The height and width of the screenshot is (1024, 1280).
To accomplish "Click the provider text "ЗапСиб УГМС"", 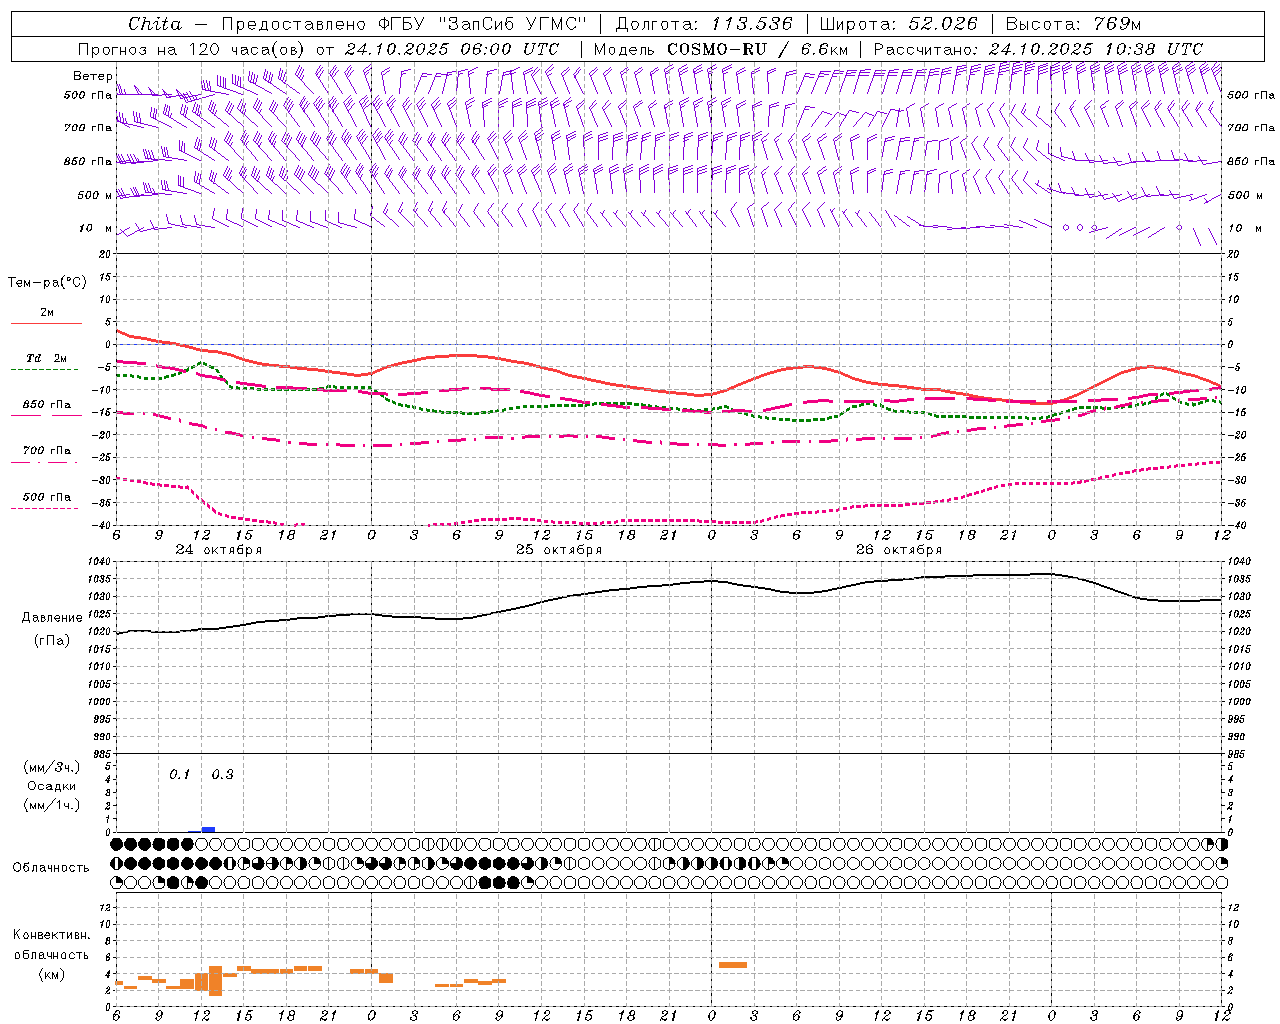I will pyautogui.click(x=514, y=24).
